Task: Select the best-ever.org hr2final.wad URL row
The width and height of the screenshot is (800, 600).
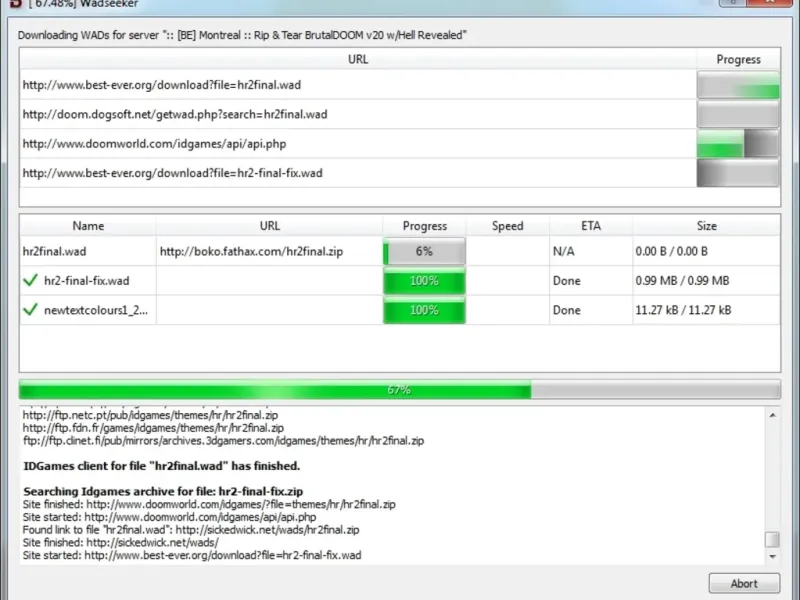Action: tap(358, 85)
